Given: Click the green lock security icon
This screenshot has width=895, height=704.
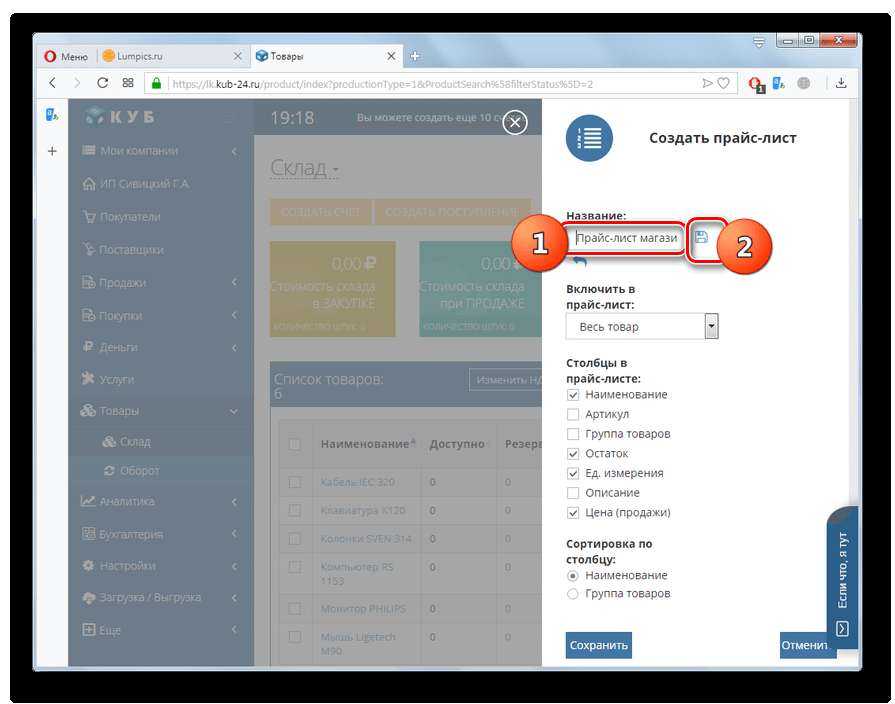Looking at the screenshot, I should click(156, 83).
